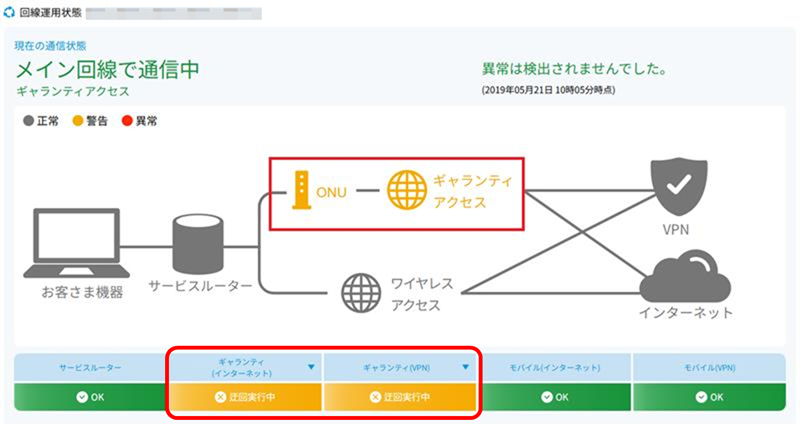The width and height of the screenshot is (800, 425).
Task: Click the green OK button under サービスルーター
Action: (89, 396)
